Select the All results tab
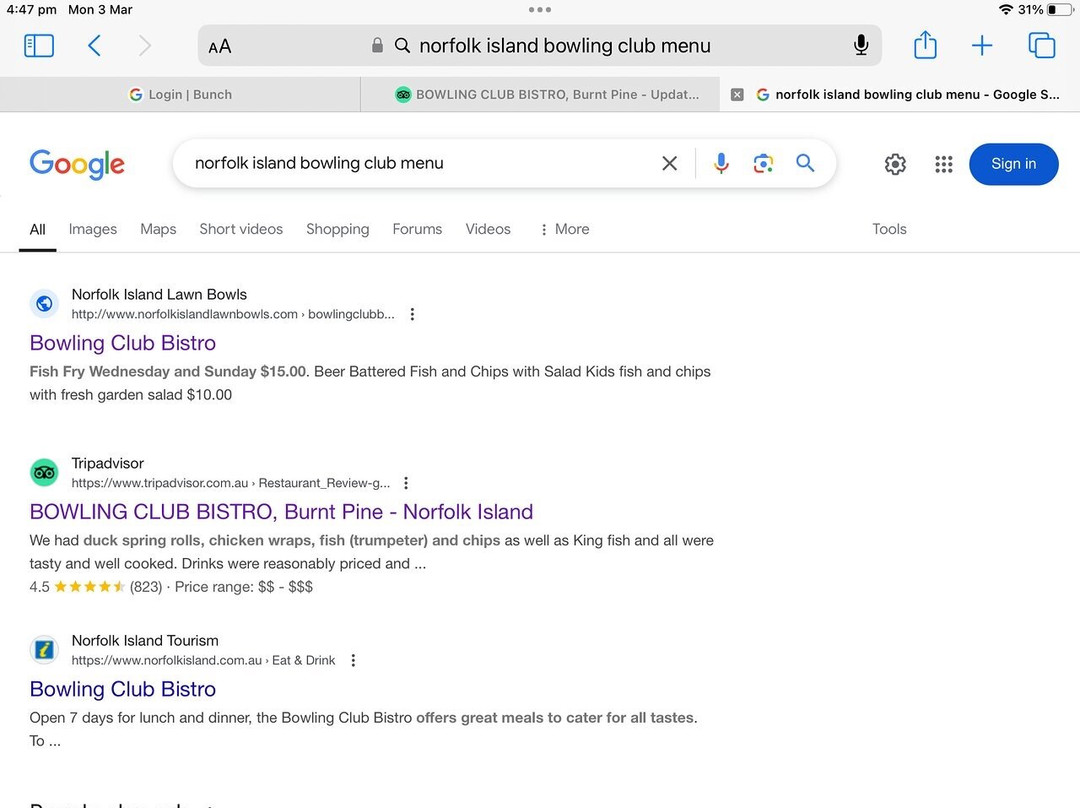The width and height of the screenshot is (1080, 808). [38, 229]
